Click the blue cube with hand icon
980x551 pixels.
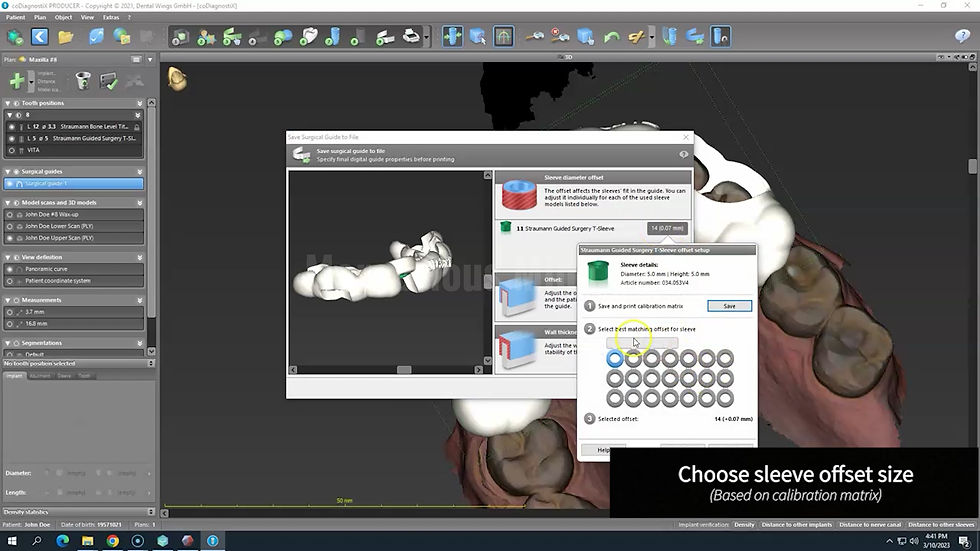pyautogui.click(x=586, y=36)
